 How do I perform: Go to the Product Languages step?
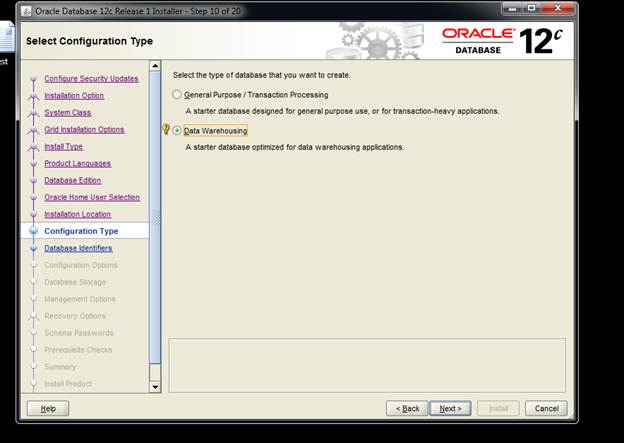(78, 163)
